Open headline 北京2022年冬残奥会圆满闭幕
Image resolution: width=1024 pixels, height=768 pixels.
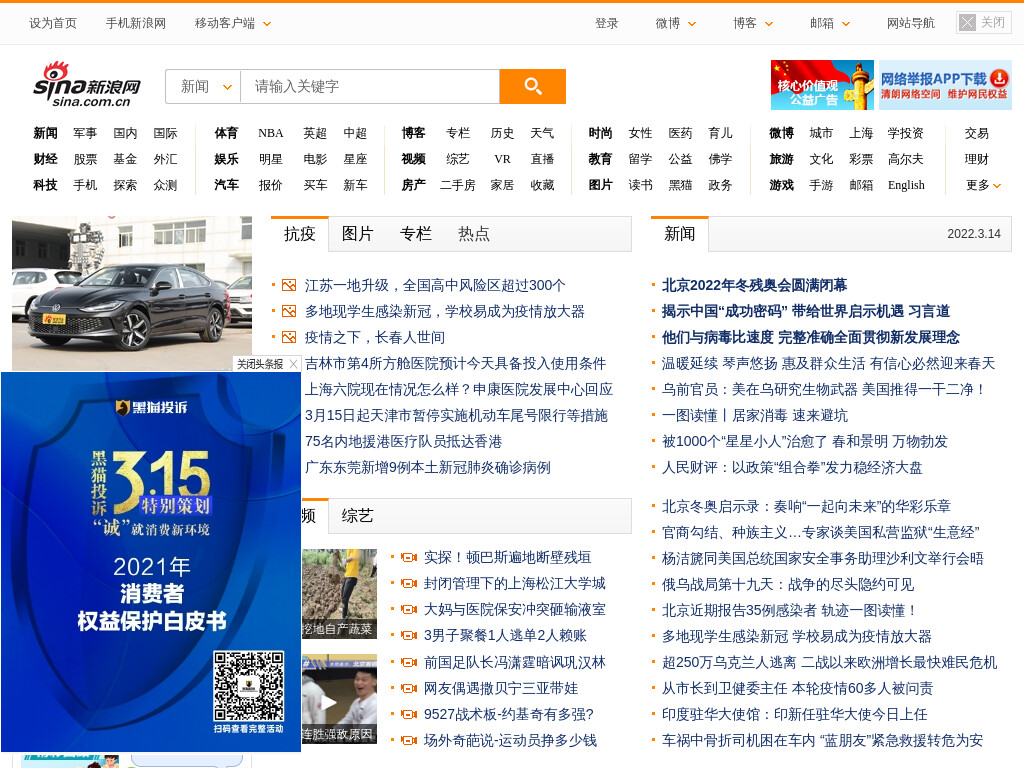pyautogui.click(x=754, y=285)
